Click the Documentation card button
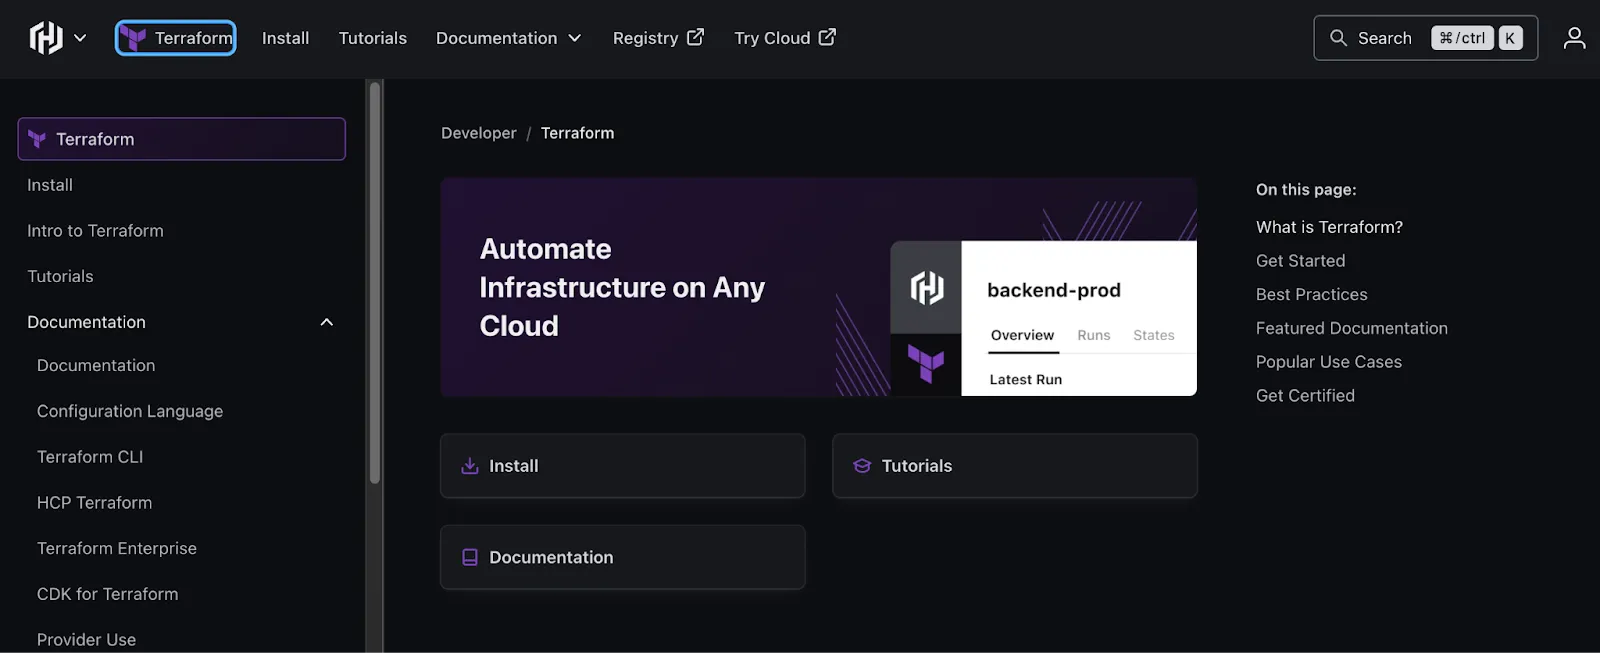Viewport: 1600px width, 653px height. click(623, 557)
